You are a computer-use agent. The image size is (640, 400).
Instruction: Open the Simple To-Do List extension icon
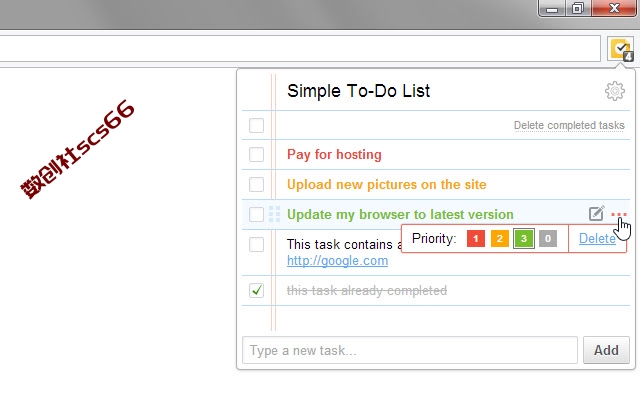[620, 49]
